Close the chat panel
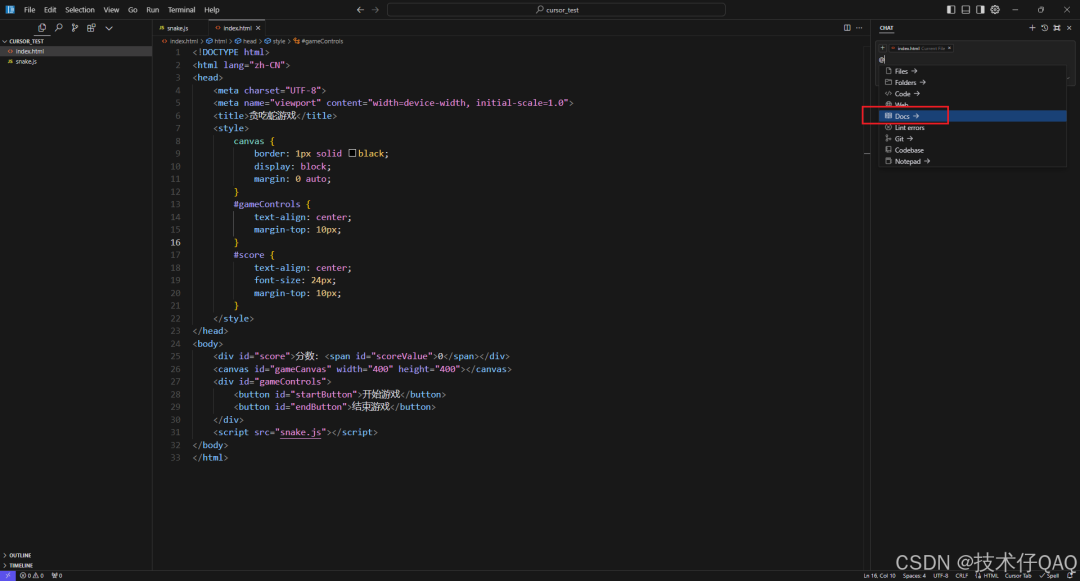Screen dimensions: 1080x581 click(x=1069, y=28)
